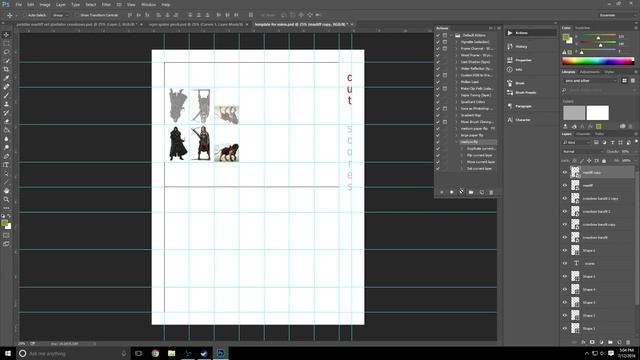Viewport: 640px width, 360px height.
Task: Select the Lasso tool
Action: click(6, 52)
